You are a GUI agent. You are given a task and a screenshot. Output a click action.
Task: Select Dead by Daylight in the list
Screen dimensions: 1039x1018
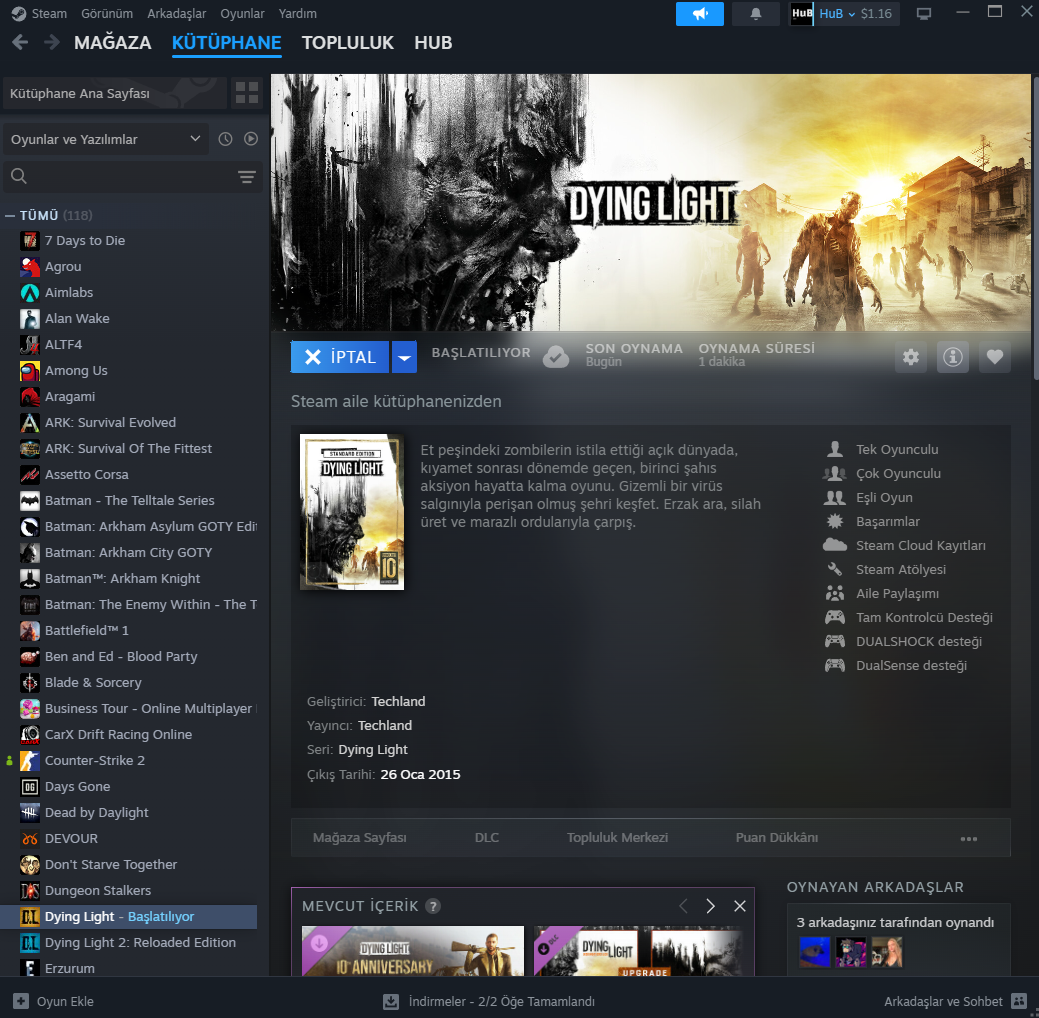point(129,813)
